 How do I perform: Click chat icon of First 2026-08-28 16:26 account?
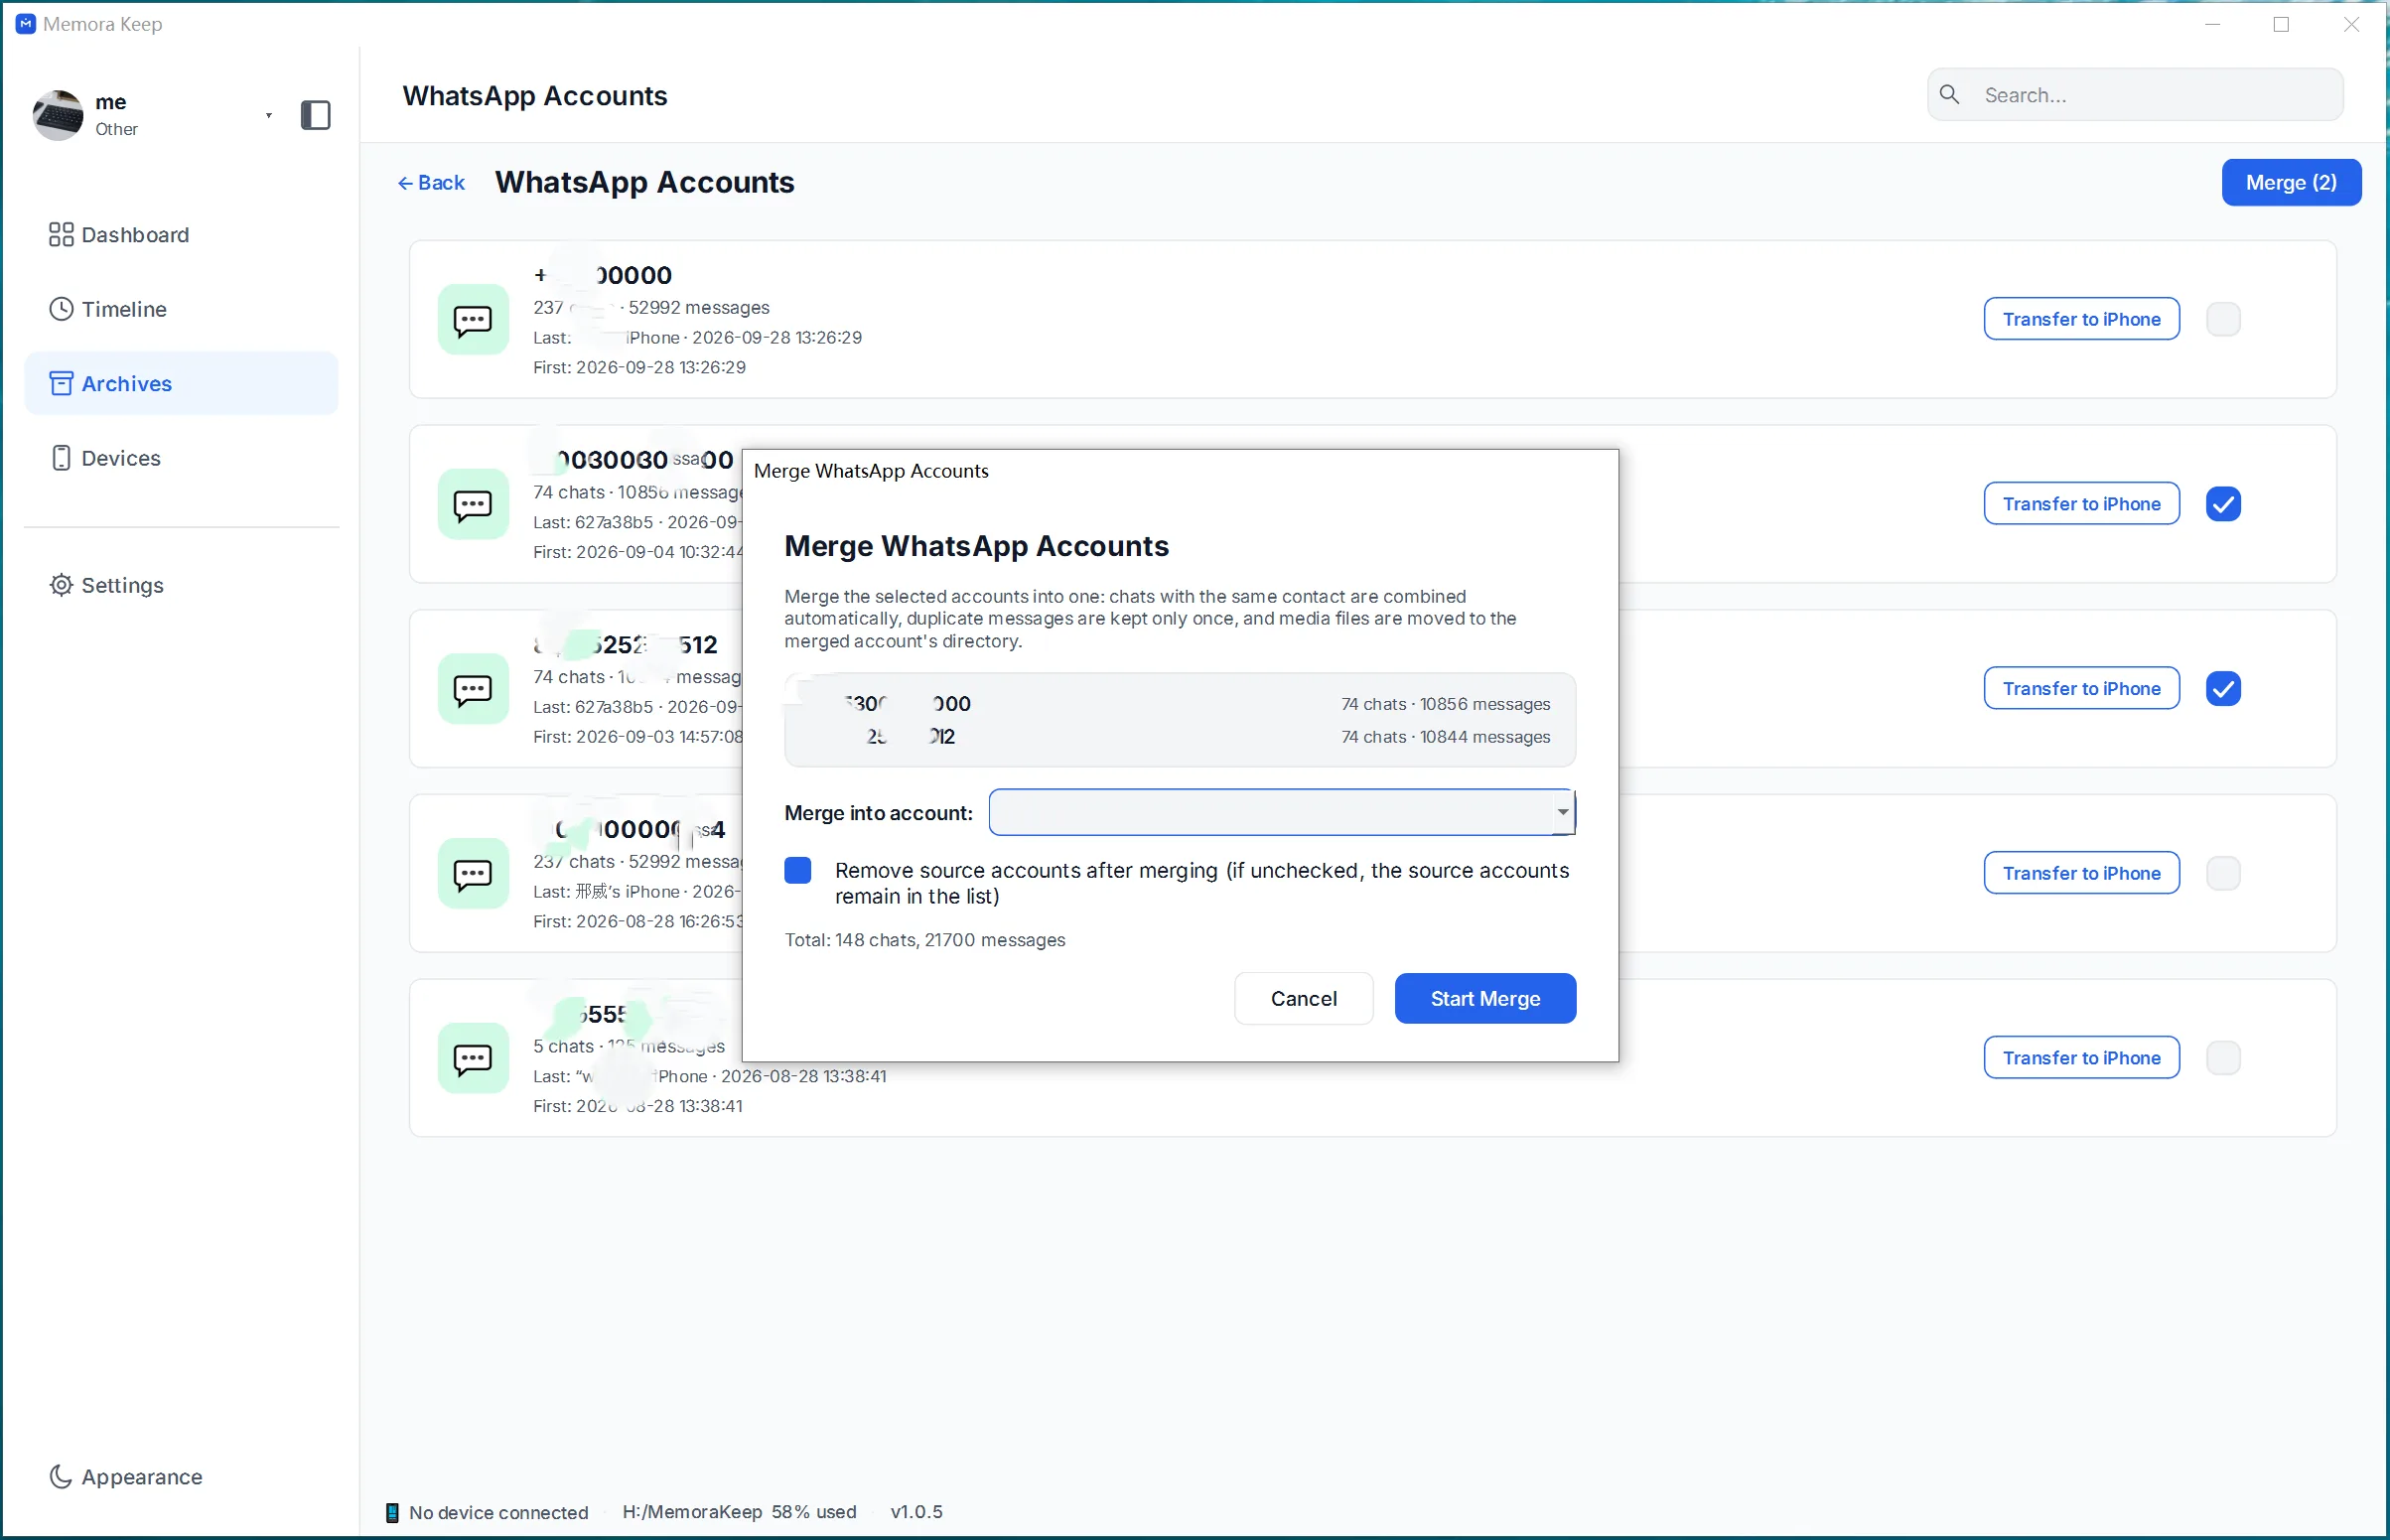(x=473, y=874)
